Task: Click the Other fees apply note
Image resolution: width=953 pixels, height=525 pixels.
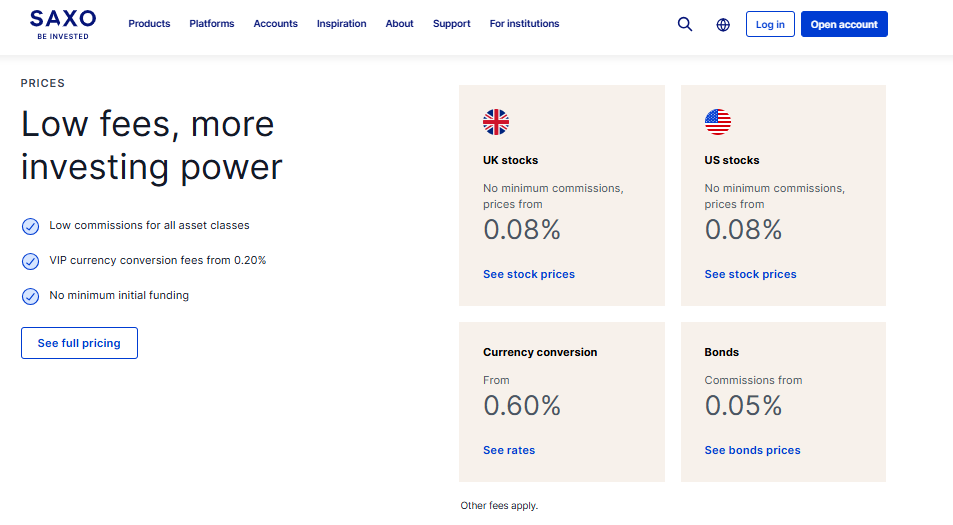Action: coord(499,506)
